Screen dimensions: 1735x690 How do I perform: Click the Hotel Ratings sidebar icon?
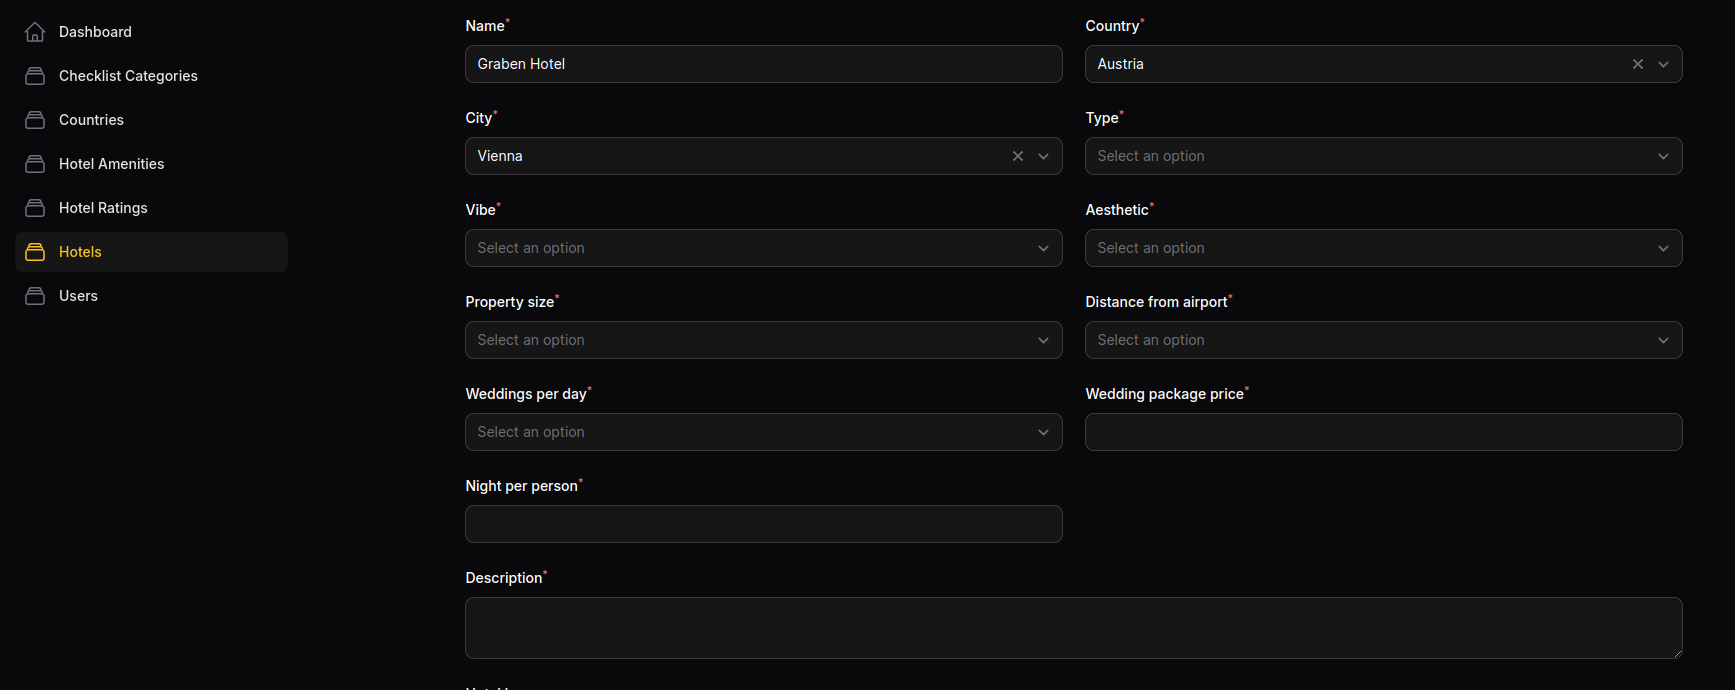[x=35, y=208]
